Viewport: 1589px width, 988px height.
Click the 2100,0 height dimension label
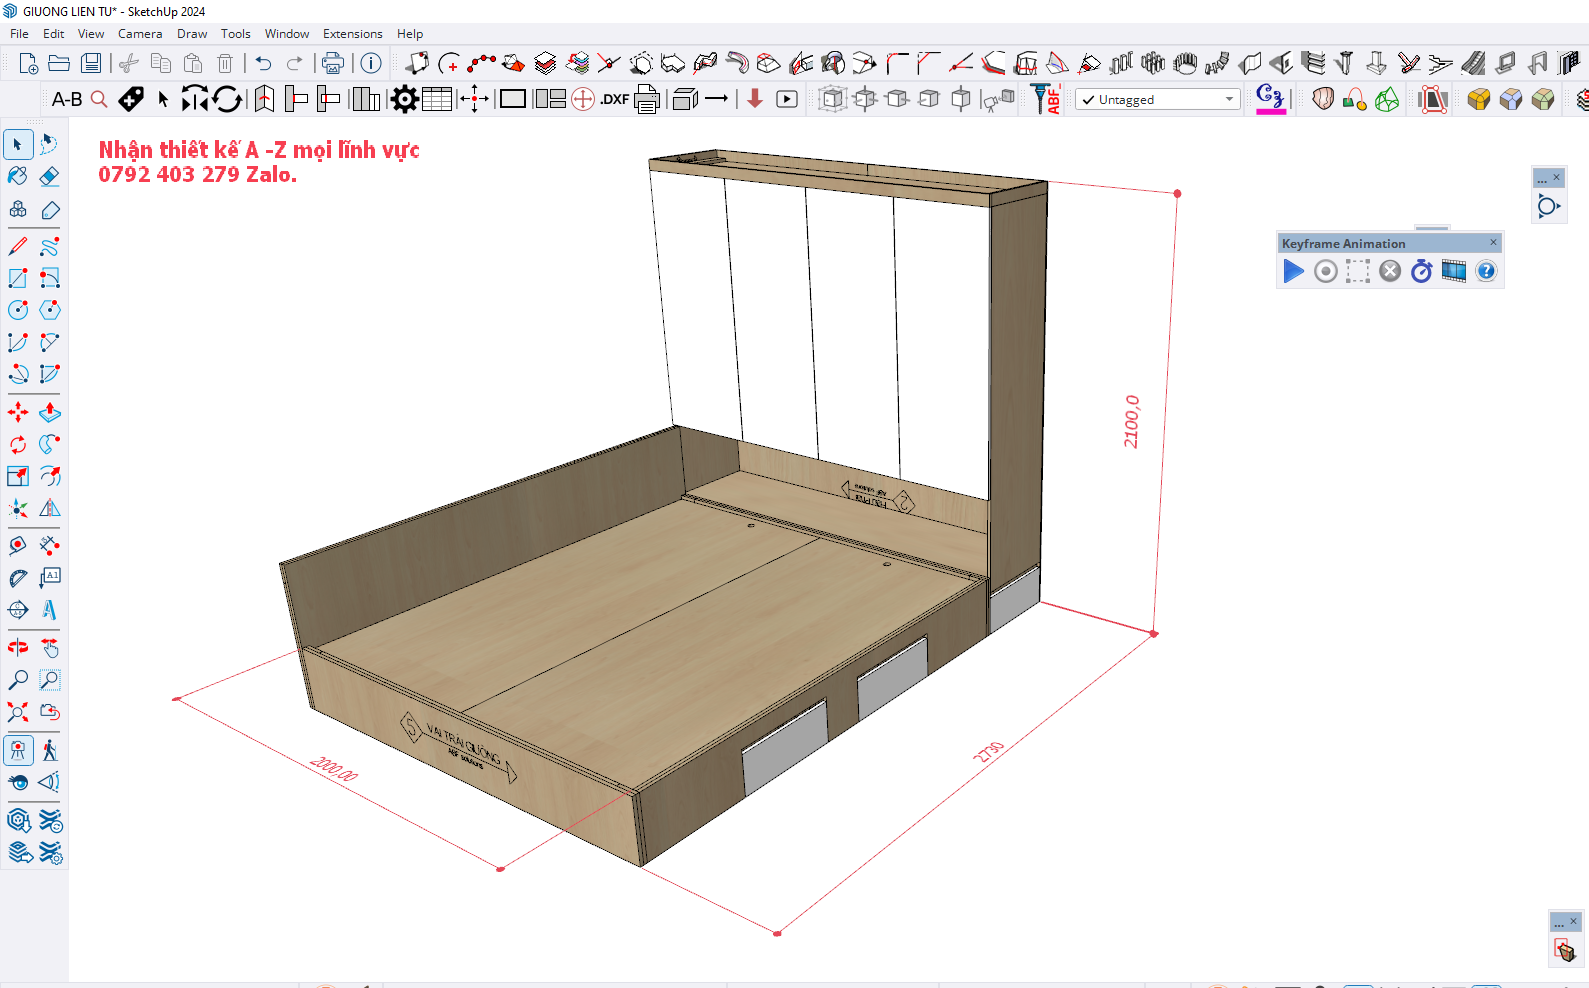click(1131, 421)
